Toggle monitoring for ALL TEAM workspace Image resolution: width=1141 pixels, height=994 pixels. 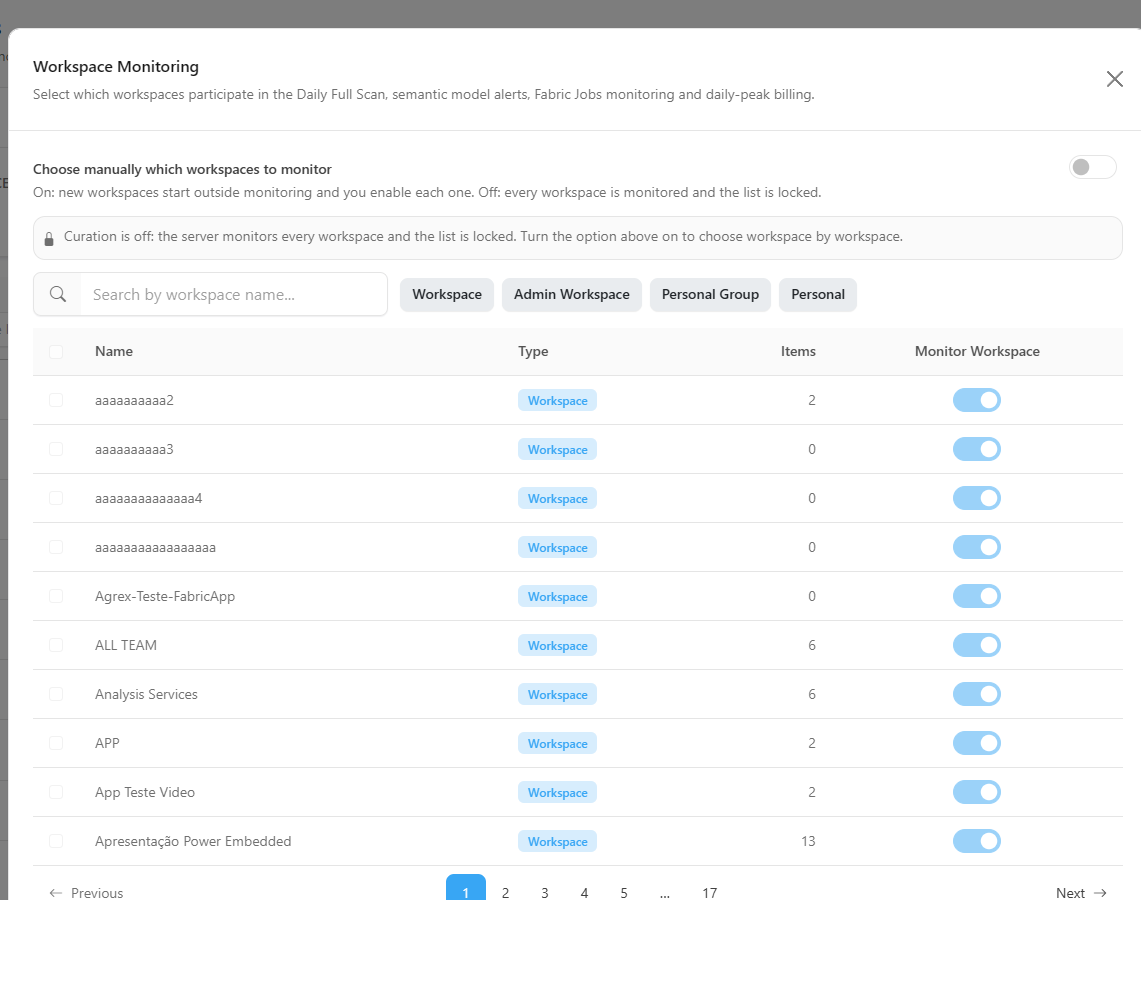977,645
